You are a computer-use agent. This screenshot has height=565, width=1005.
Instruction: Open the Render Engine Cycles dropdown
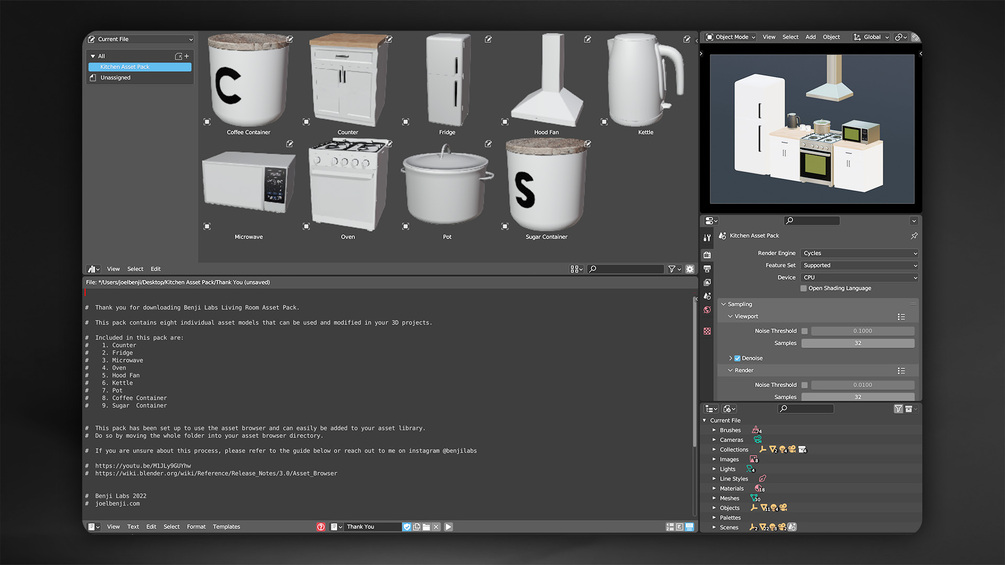(x=860, y=253)
